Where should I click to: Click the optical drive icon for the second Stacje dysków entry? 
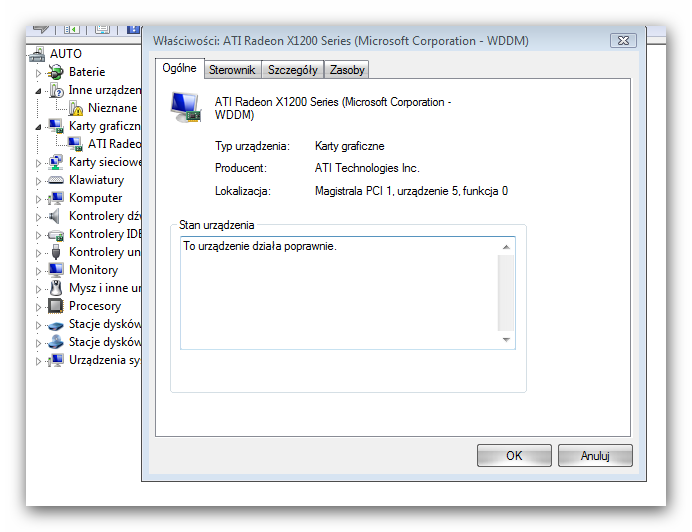pos(56,342)
